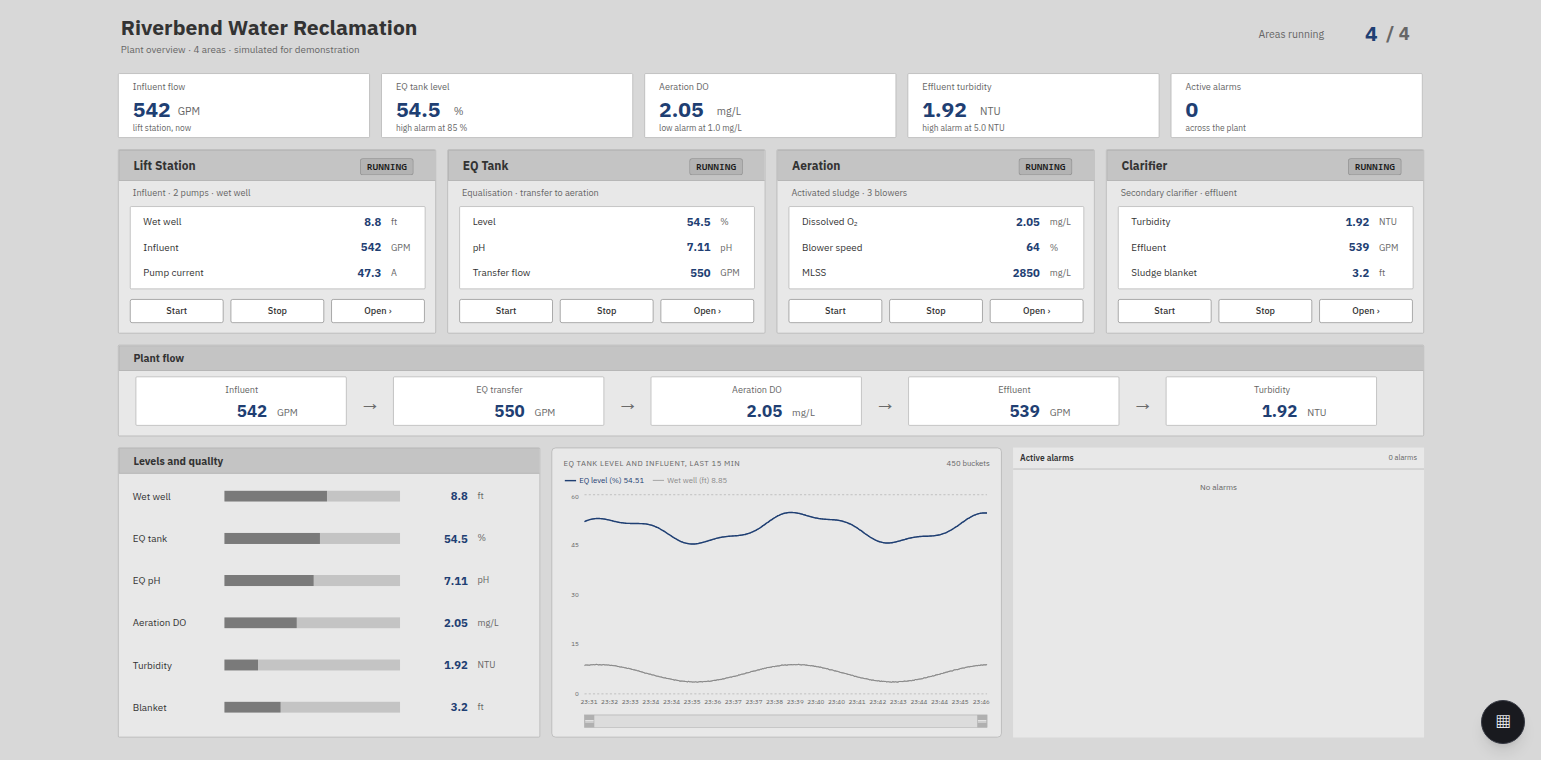This screenshot has width=1541, height=760.
Task: Toggle the EQ level (%) legend series
Action: [604, 480]
